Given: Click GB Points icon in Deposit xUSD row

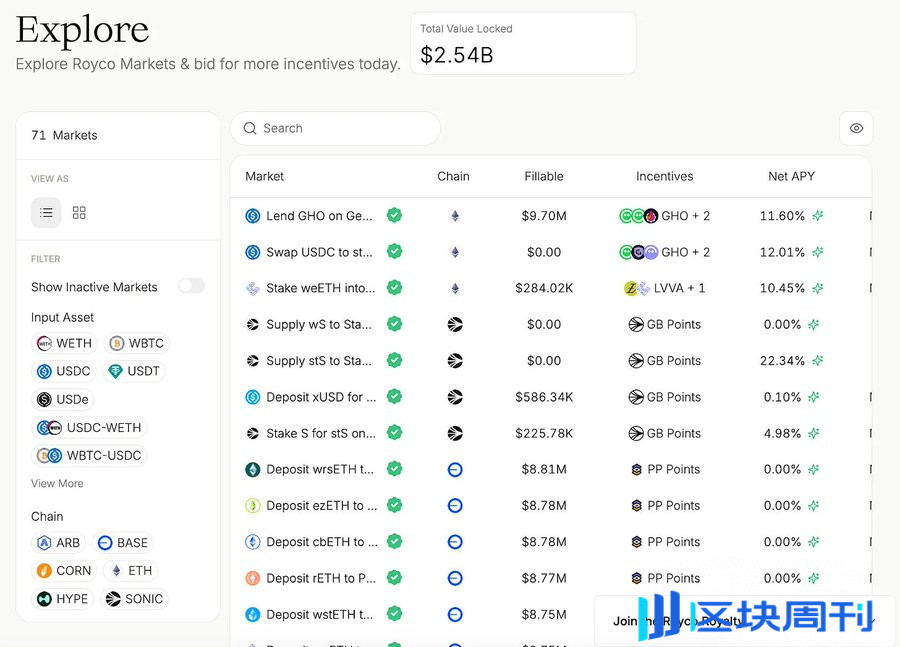Looking at the screenshot, I should coord(635,397).
